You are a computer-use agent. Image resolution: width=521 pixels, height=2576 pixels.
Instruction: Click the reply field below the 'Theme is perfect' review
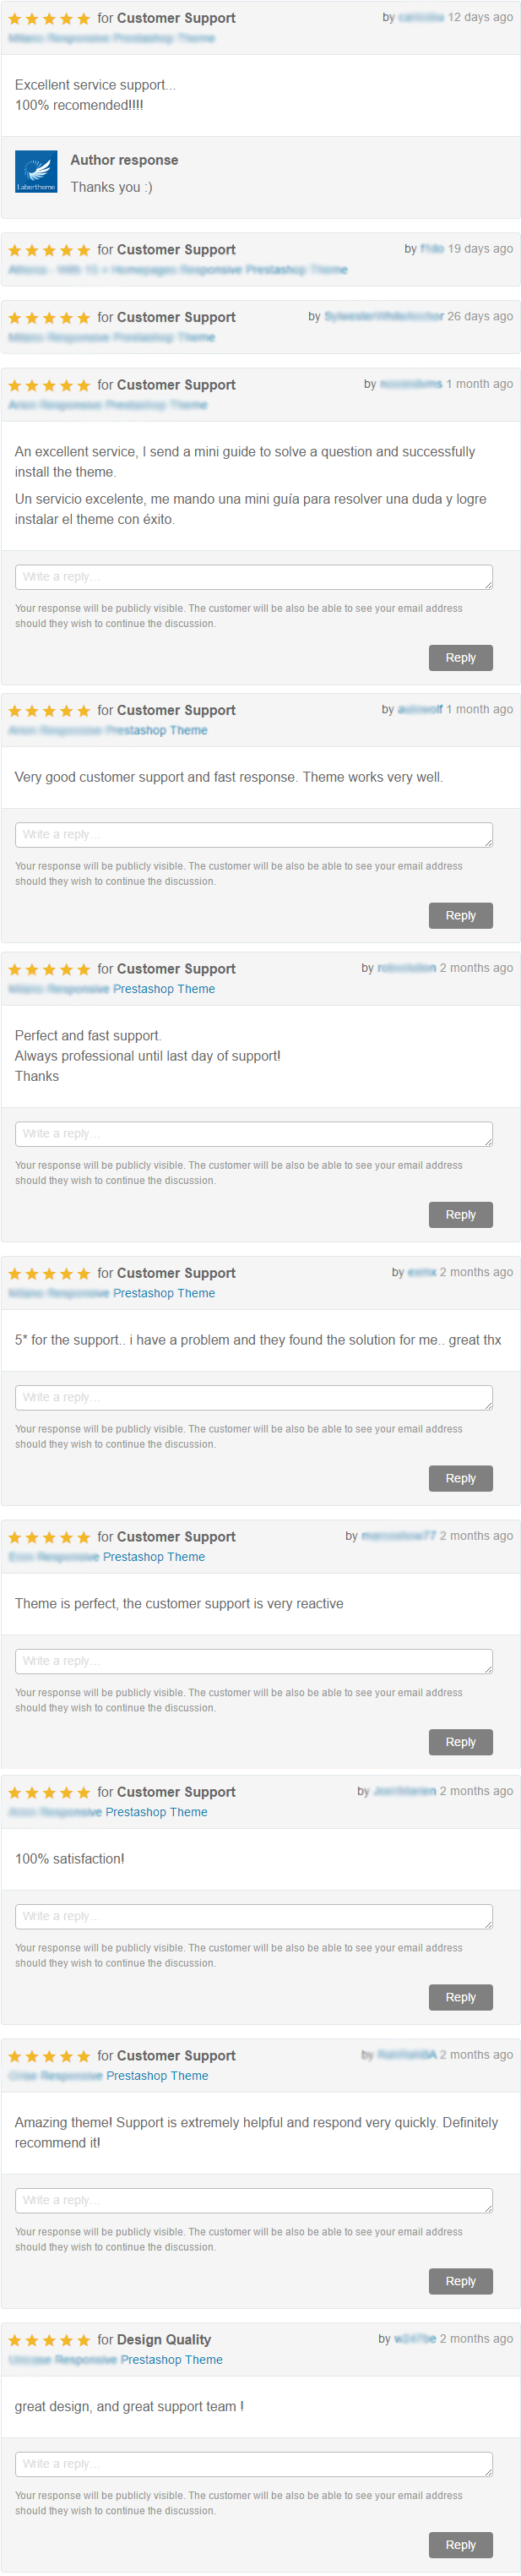[x=253, y=1661]
